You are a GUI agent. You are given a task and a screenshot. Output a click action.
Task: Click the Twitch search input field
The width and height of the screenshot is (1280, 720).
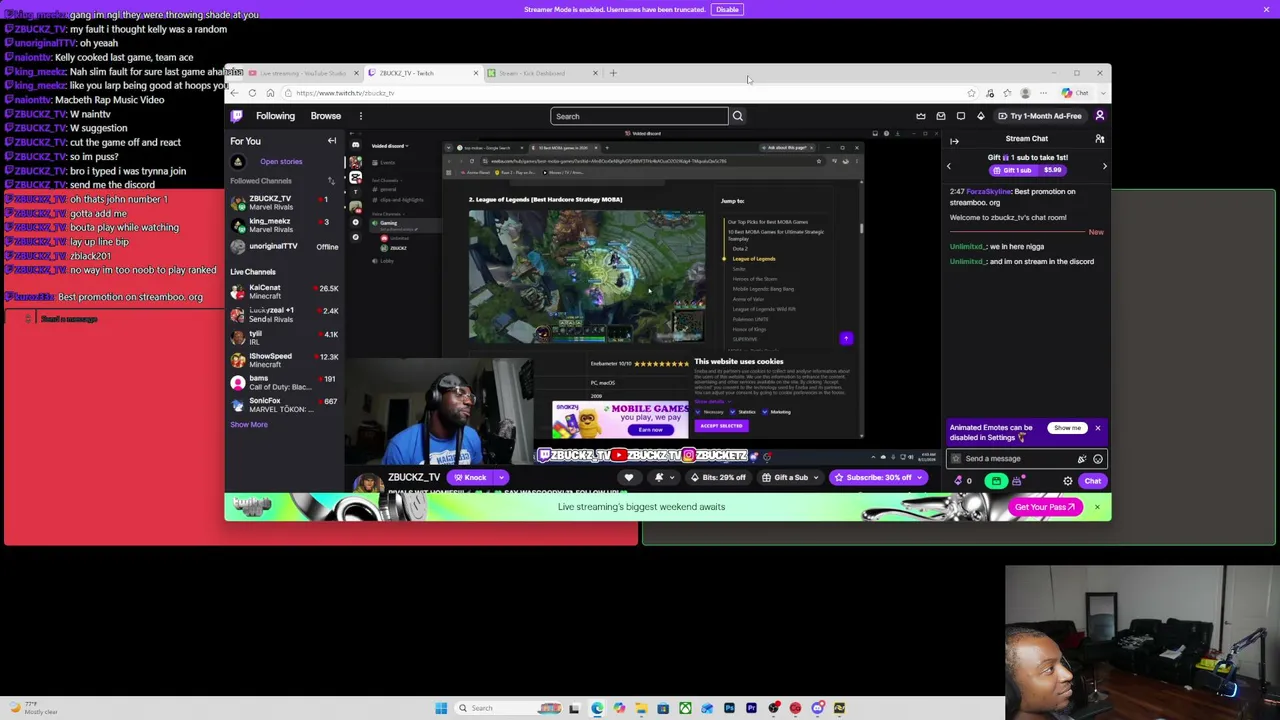639,116
